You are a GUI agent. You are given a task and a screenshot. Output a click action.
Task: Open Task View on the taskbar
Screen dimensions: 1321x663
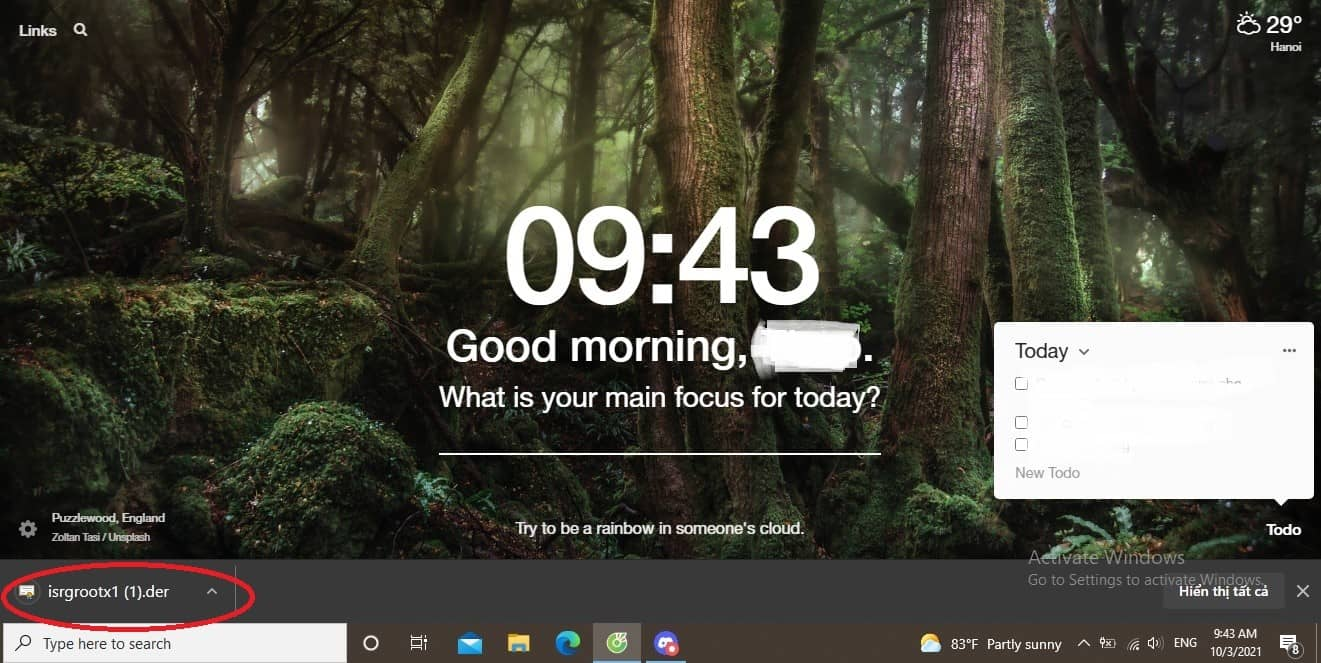coord(419,643)
